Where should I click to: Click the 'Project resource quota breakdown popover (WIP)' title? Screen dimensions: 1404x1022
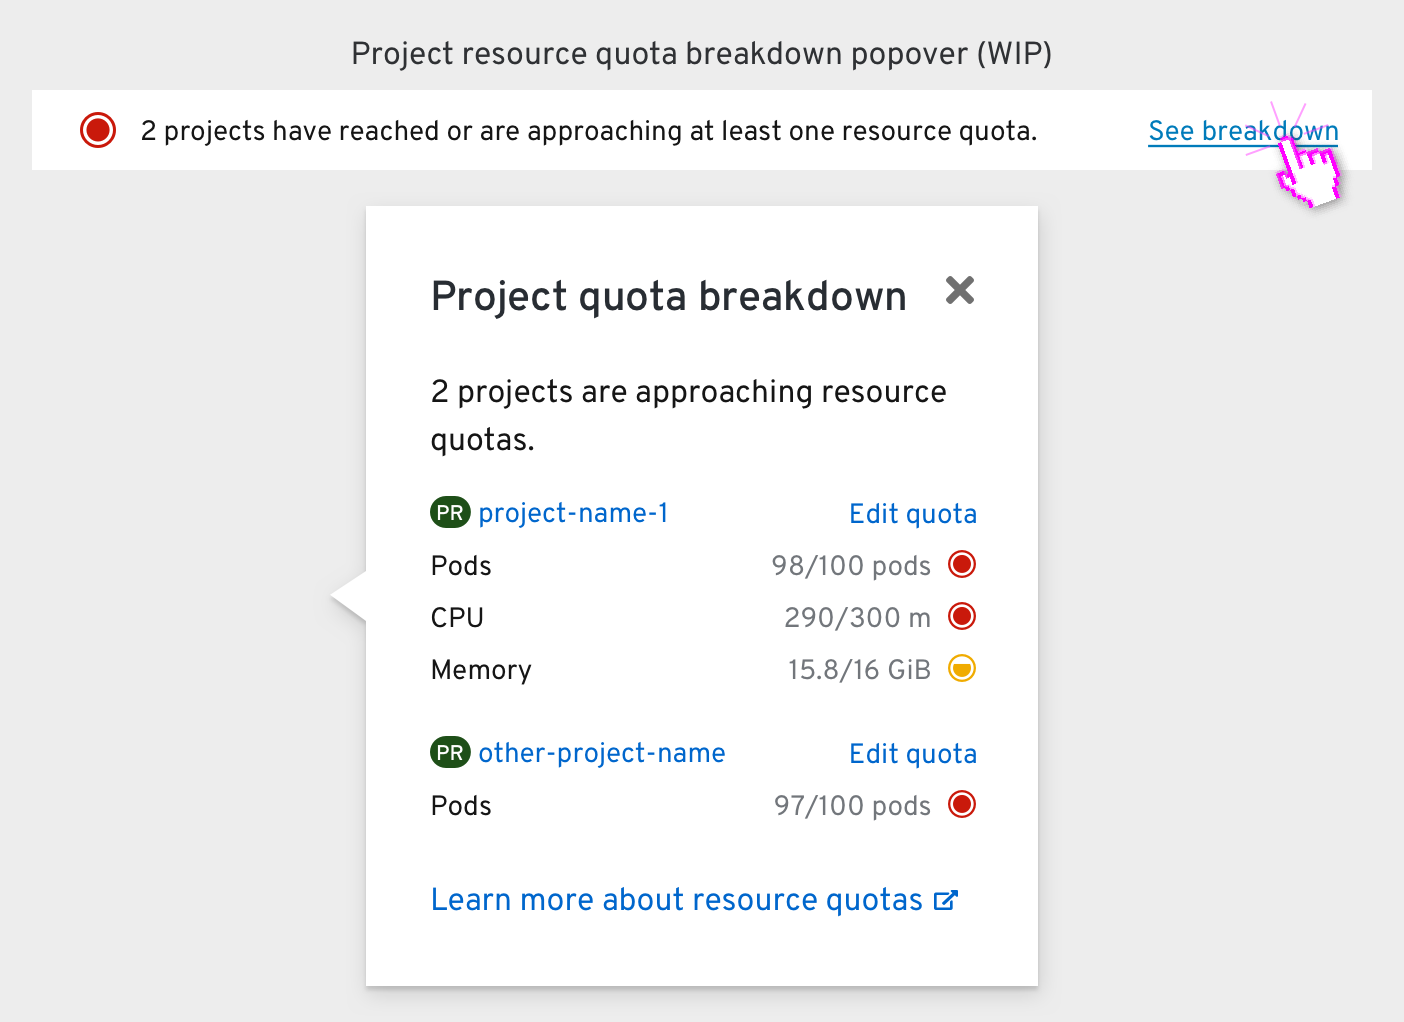(702, 53)
